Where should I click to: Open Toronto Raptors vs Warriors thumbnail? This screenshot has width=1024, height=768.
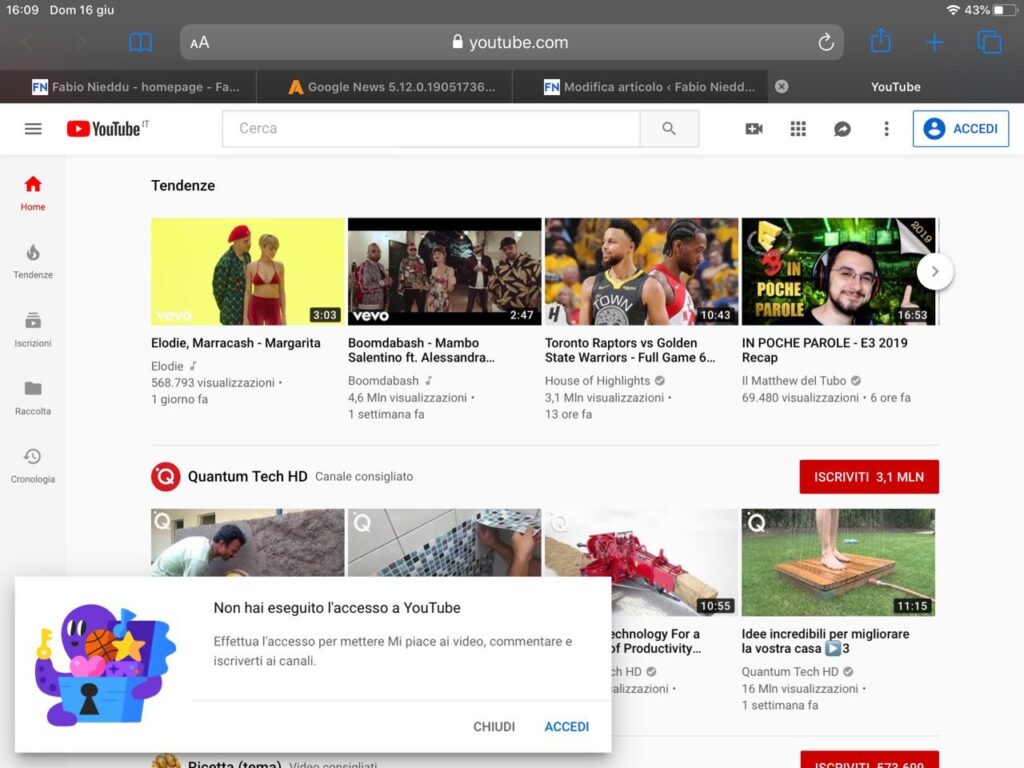tap(641, 271)
